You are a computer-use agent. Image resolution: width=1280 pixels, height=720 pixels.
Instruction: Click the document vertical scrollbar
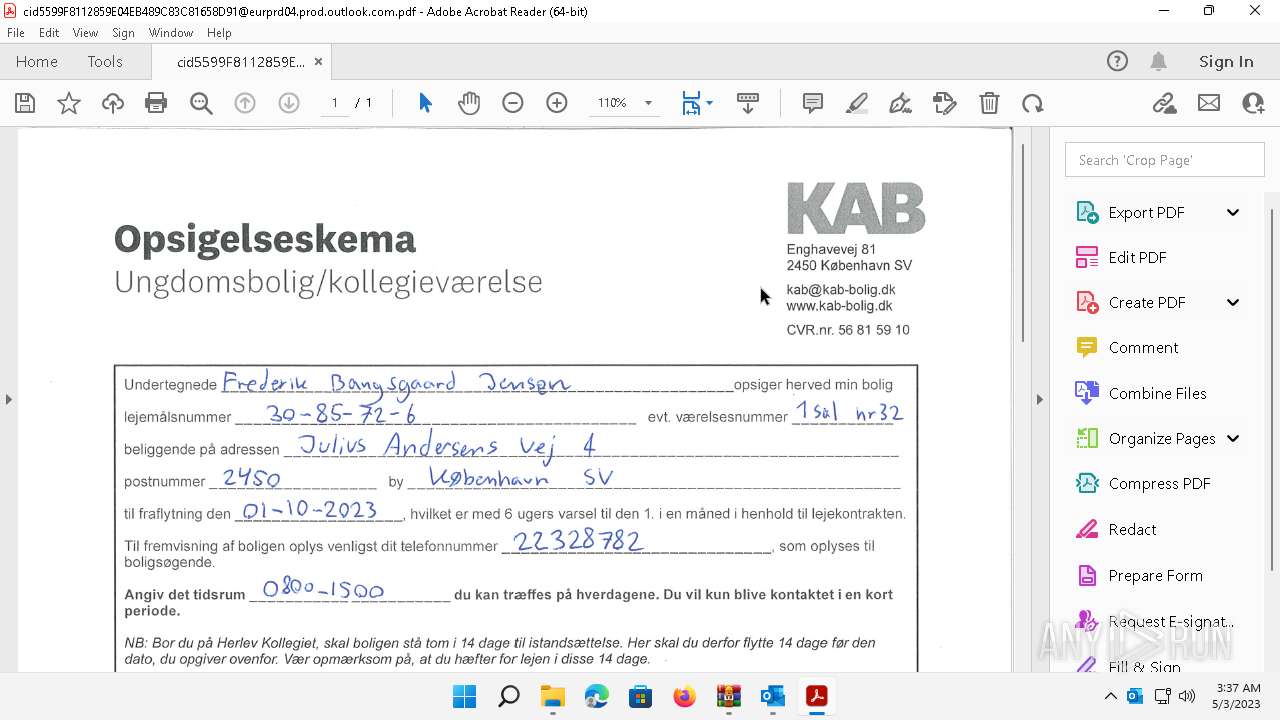[1023, 244]
